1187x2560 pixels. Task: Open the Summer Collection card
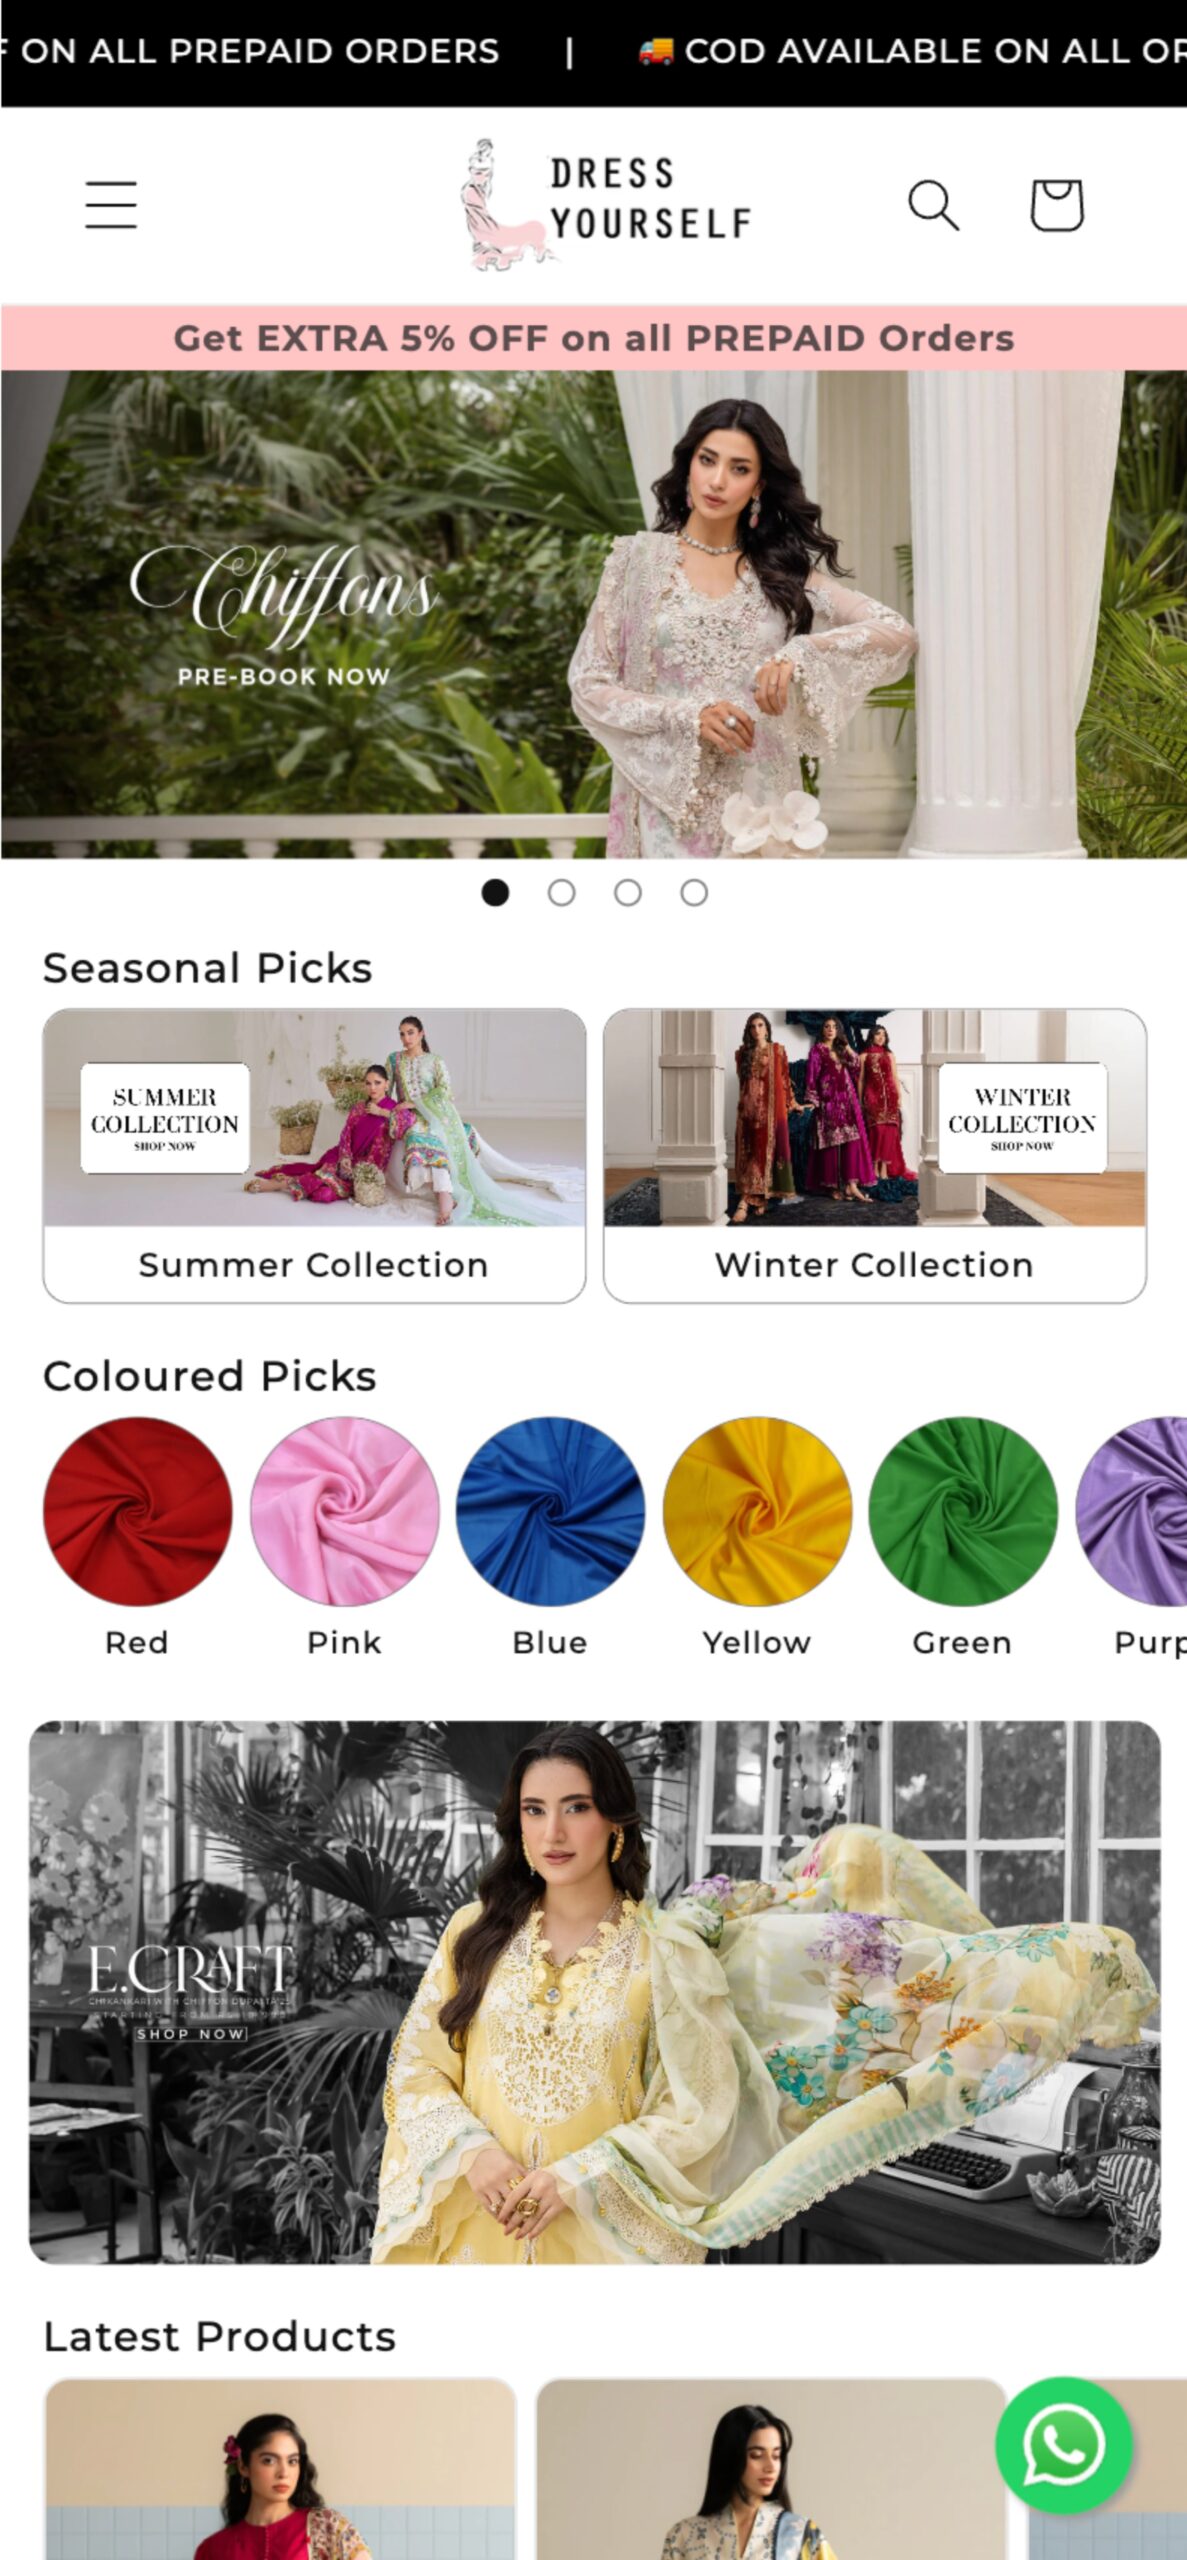click(314, 1155)
